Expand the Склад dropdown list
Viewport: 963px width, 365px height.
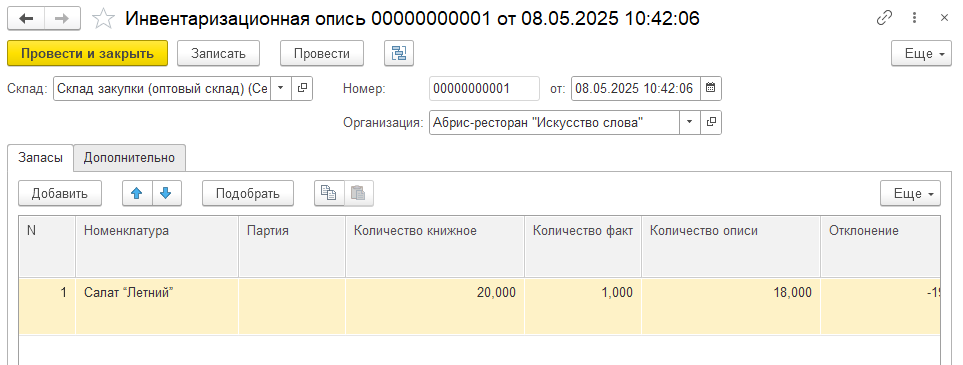pos(281,88)
